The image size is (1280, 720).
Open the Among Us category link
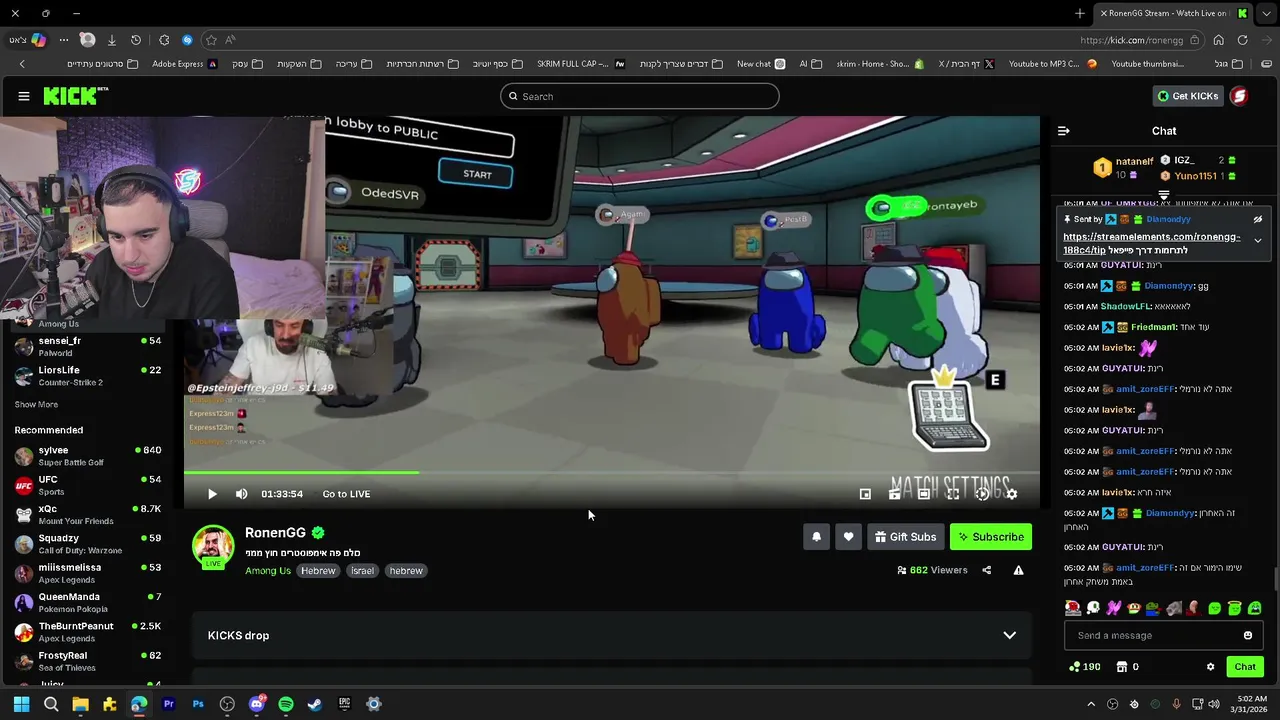pos(268,571)
